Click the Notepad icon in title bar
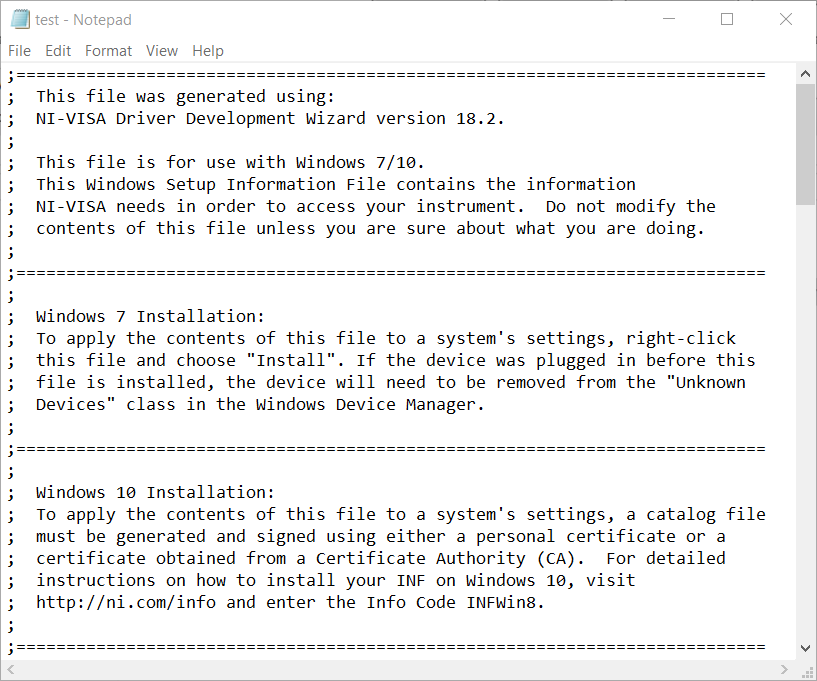 (20, 20)
